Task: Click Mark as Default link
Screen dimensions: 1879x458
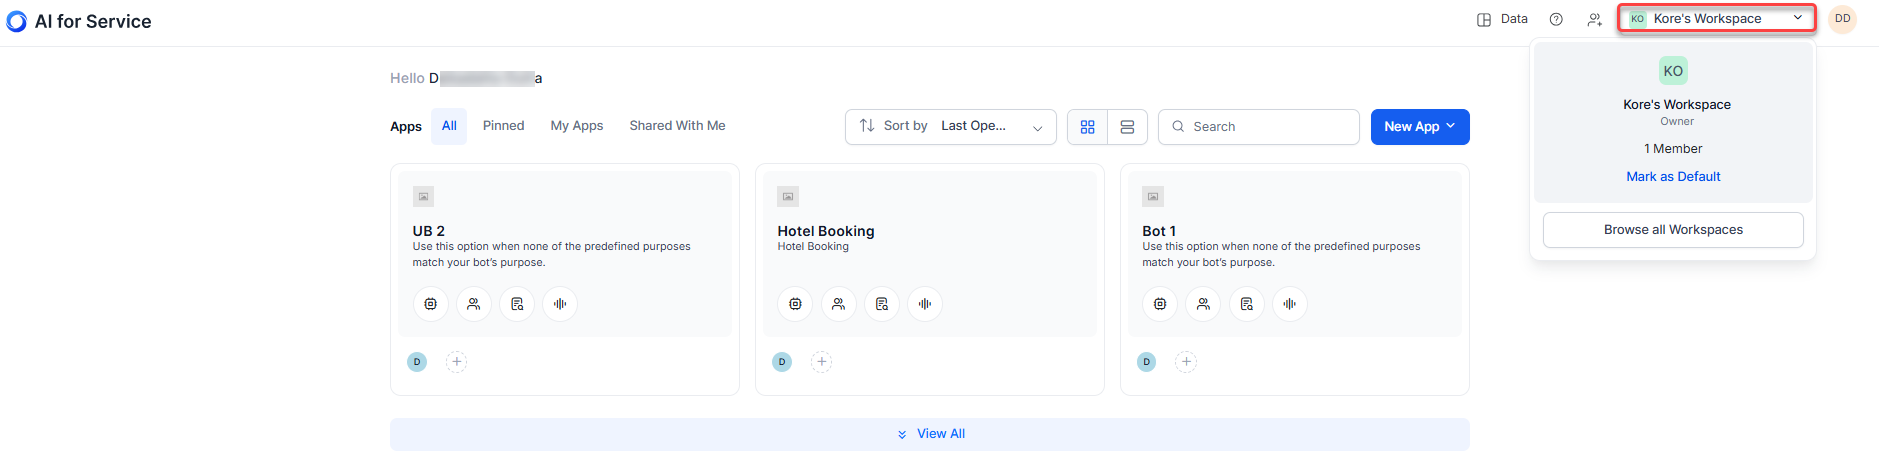Action: [x=1673, y=177]
